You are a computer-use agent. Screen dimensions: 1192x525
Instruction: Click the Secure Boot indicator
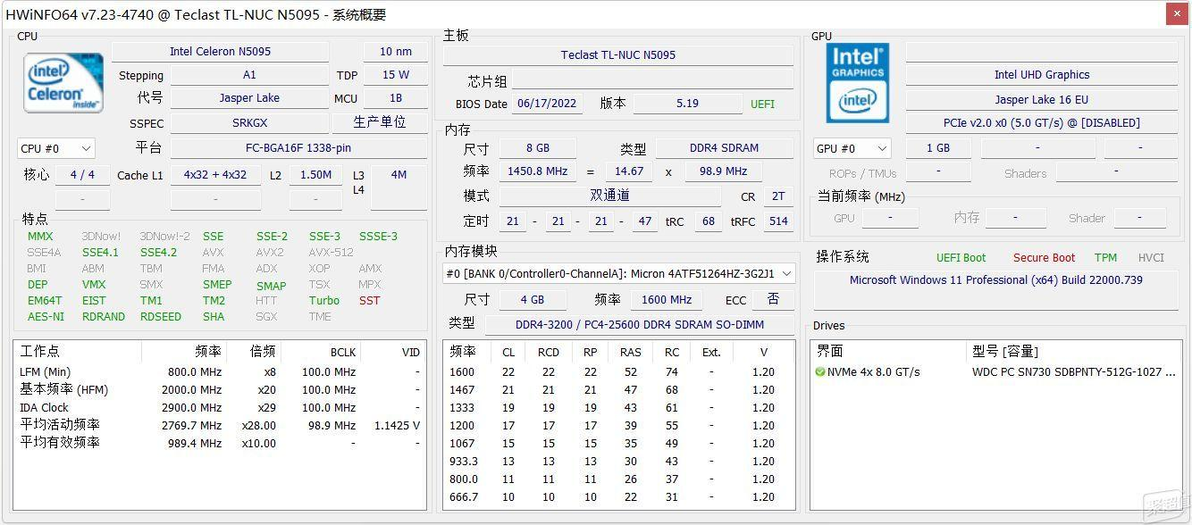point(1044,258)
